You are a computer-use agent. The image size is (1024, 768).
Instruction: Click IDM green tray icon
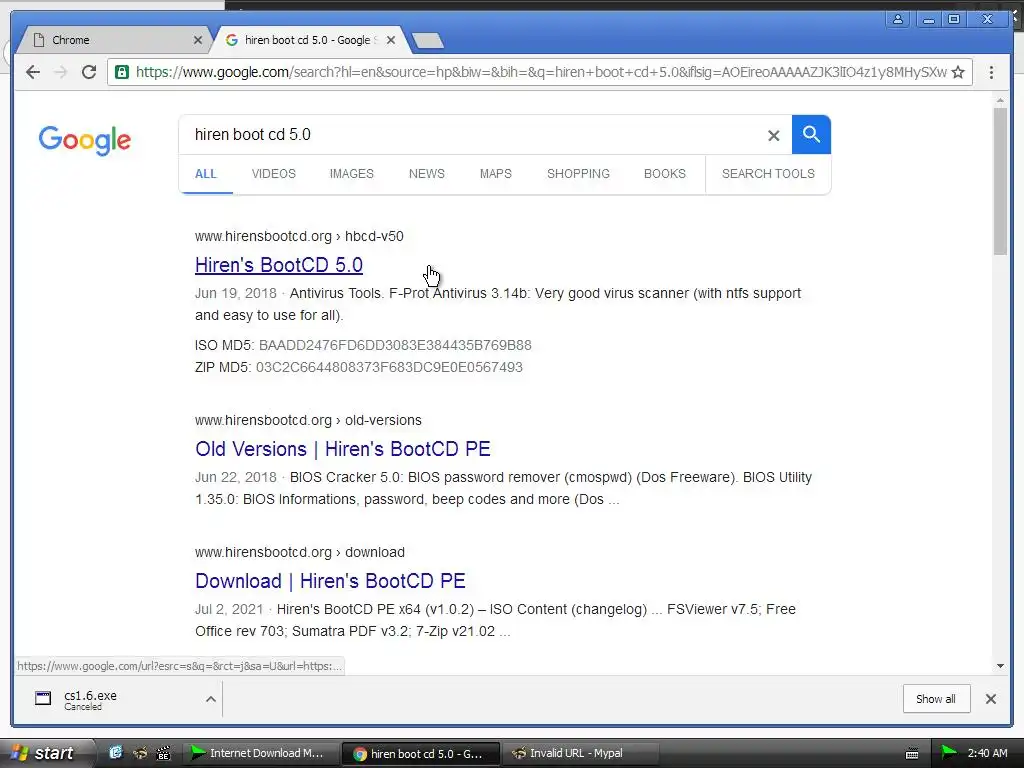pyautogui.click(x=948, y=753)
